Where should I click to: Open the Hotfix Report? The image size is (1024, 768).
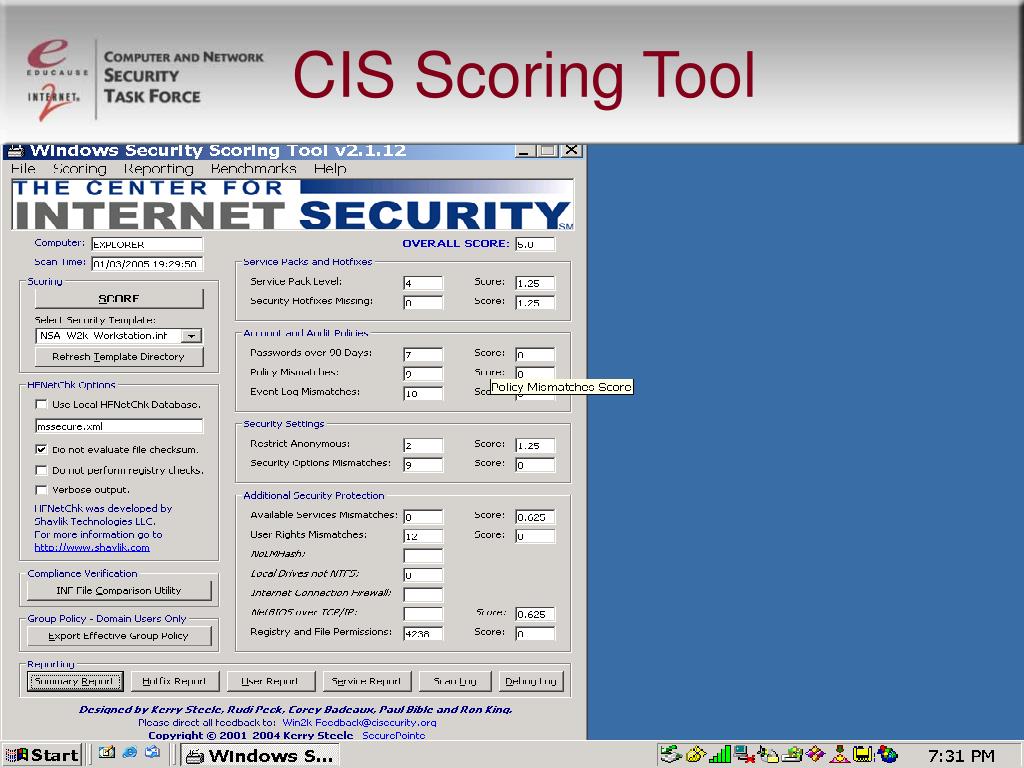pos(174,681)
